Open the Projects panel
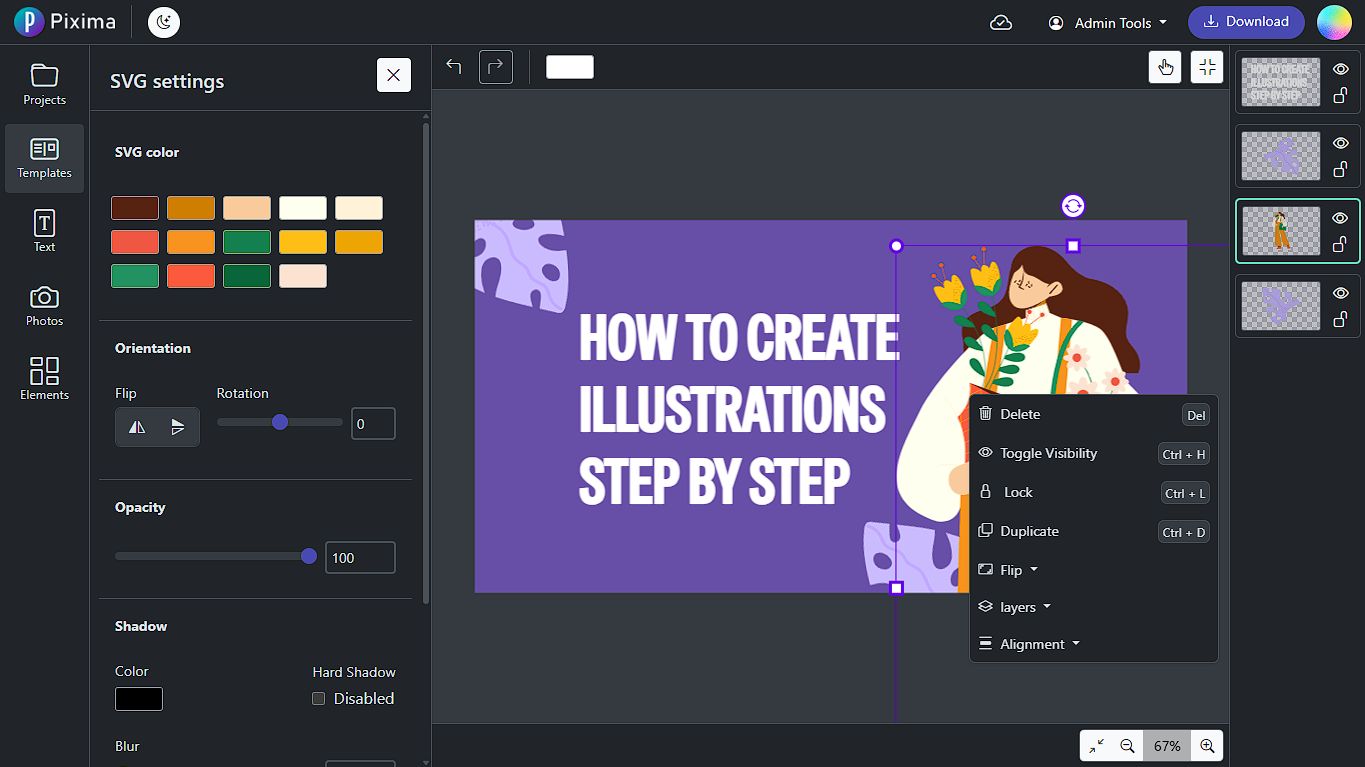This screenshot has width=1365, height=767. (44, 84)
